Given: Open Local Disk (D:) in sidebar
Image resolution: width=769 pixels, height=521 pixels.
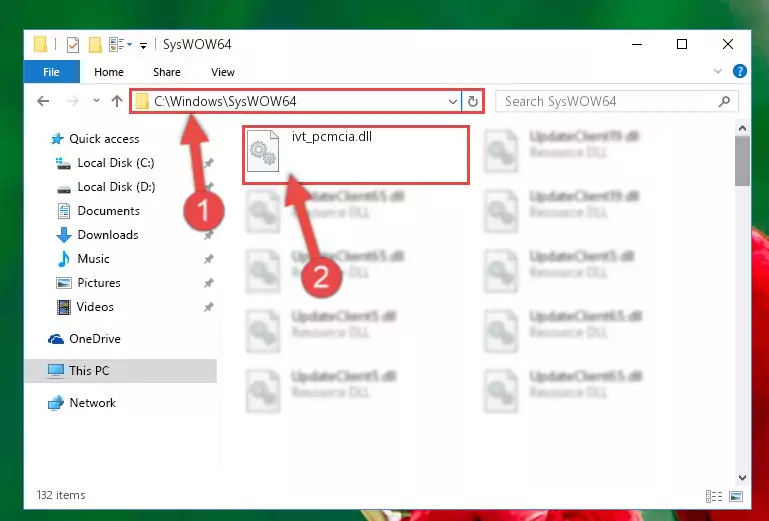Looking at the screenshot, I should 116,187.
